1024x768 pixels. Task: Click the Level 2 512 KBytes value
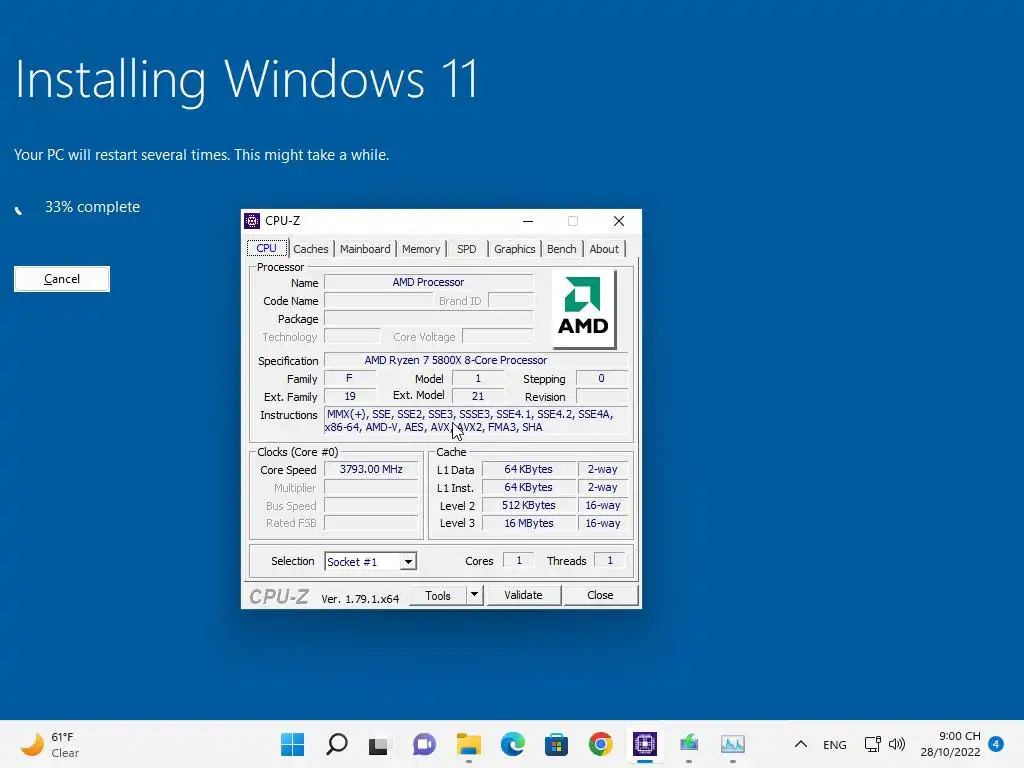tap(528, 505)
